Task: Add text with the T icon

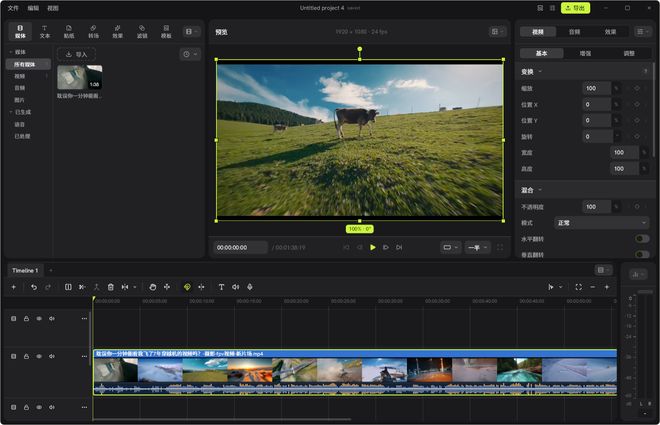Action: pyautogui.click(x=221, y=287)
